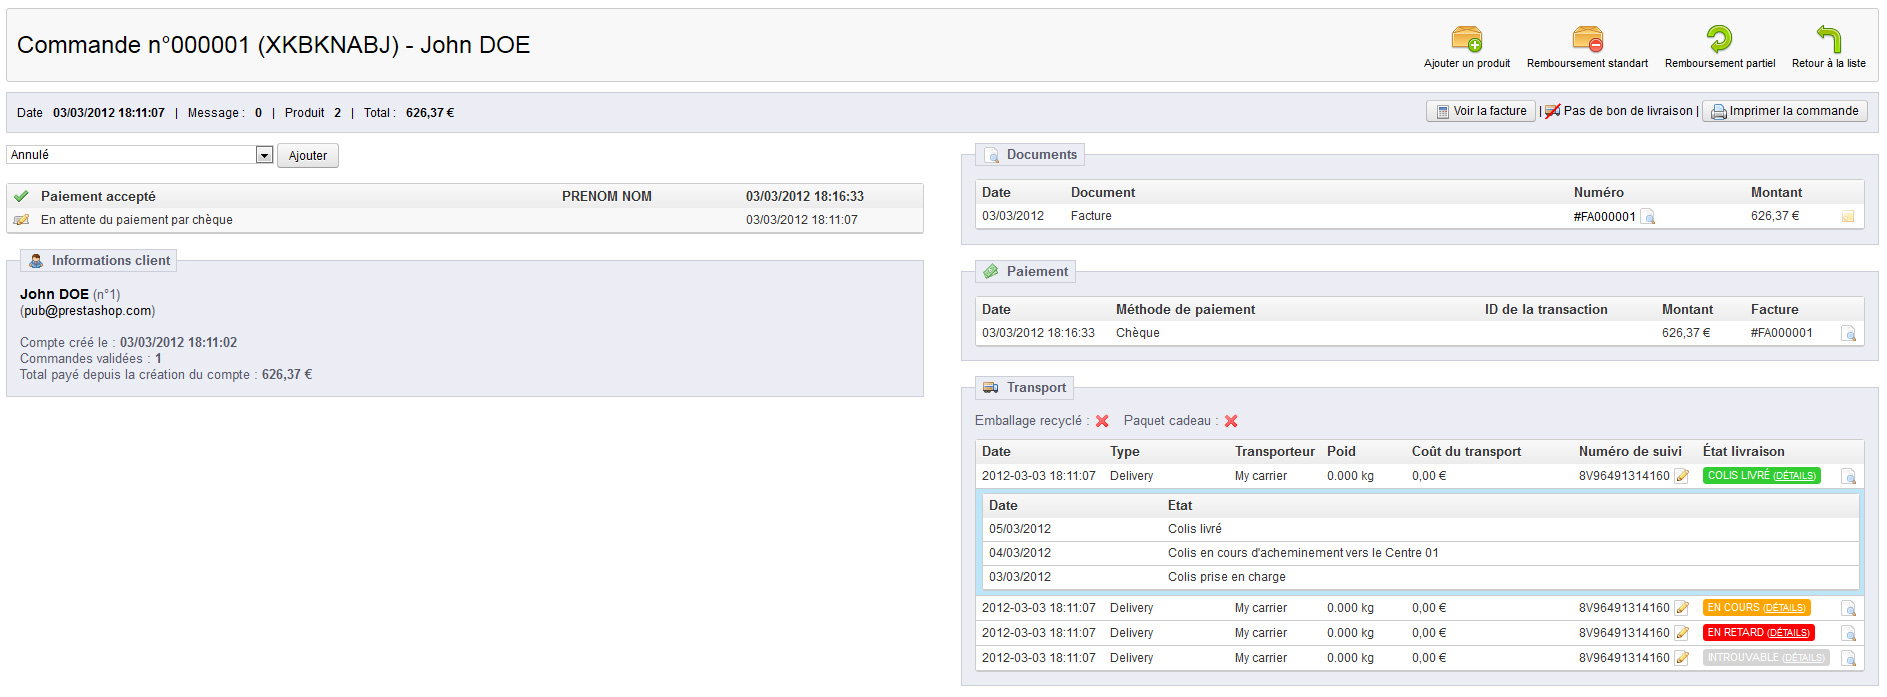Expand details of the En cours shipment
Screen dimensions: 1887x697
[x=1784, y=608]
